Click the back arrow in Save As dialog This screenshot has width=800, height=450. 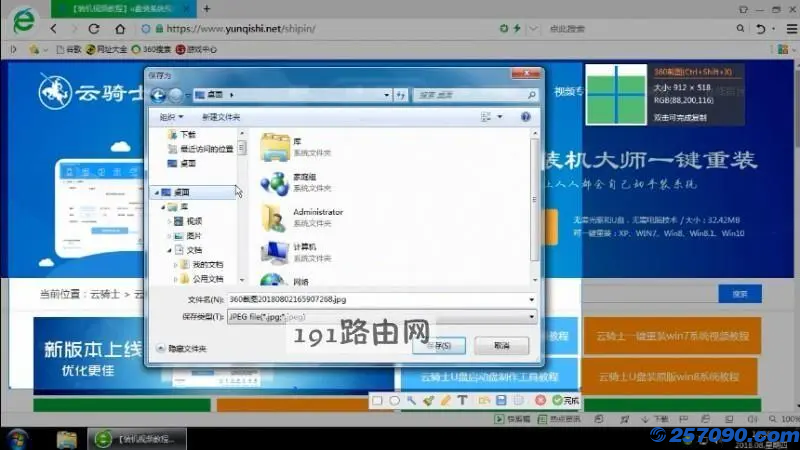157,95
